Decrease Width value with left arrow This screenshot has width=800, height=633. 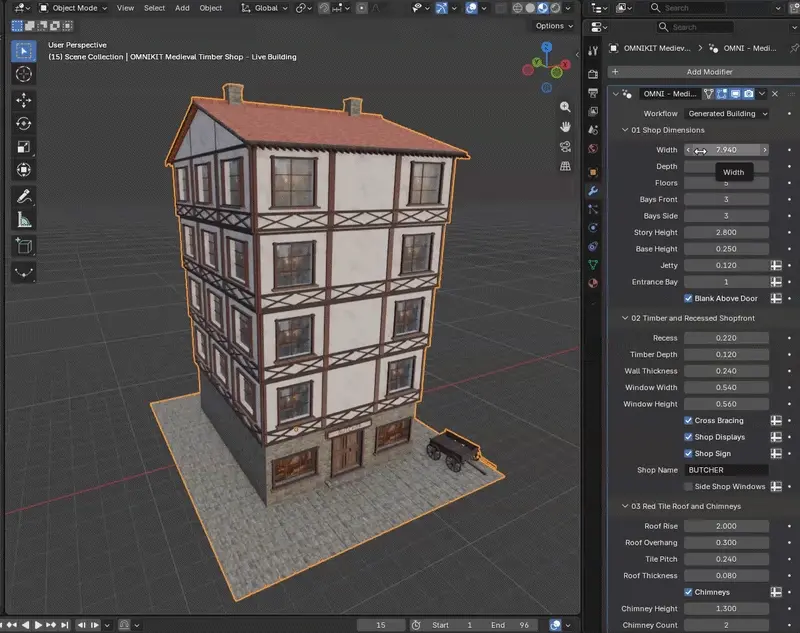[x=688, y=150]
